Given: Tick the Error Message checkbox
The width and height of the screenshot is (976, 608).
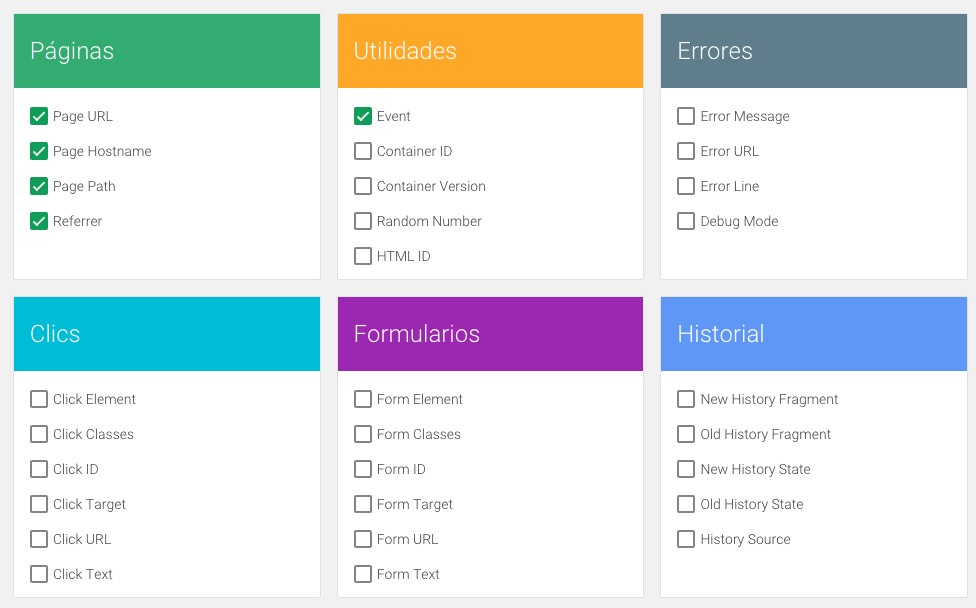Looking at the screenshot, I should click(x=686, y=116).
